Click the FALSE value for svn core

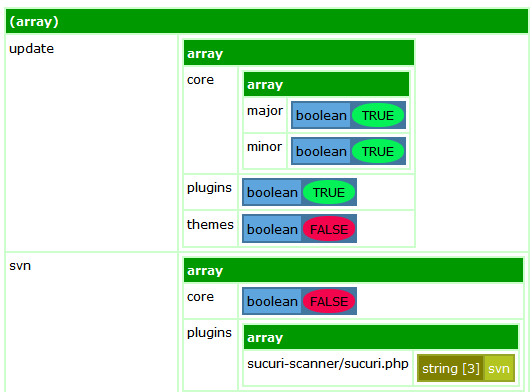[329, 301]
